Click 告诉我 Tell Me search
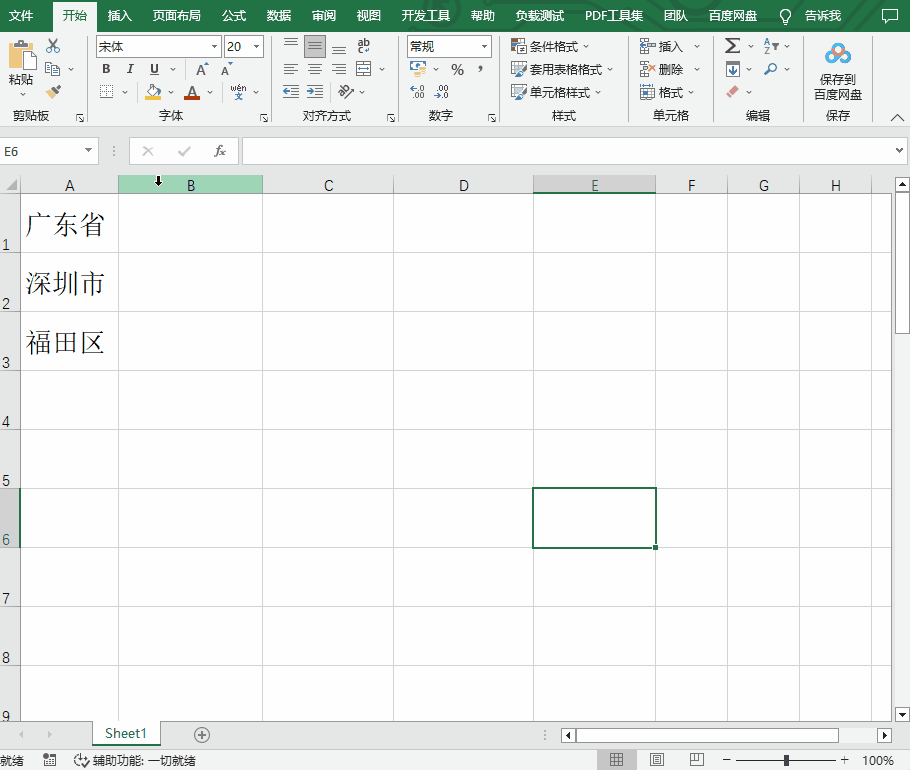Image resolution: width=910 pixels, height=770 pixels. [822, 16]
